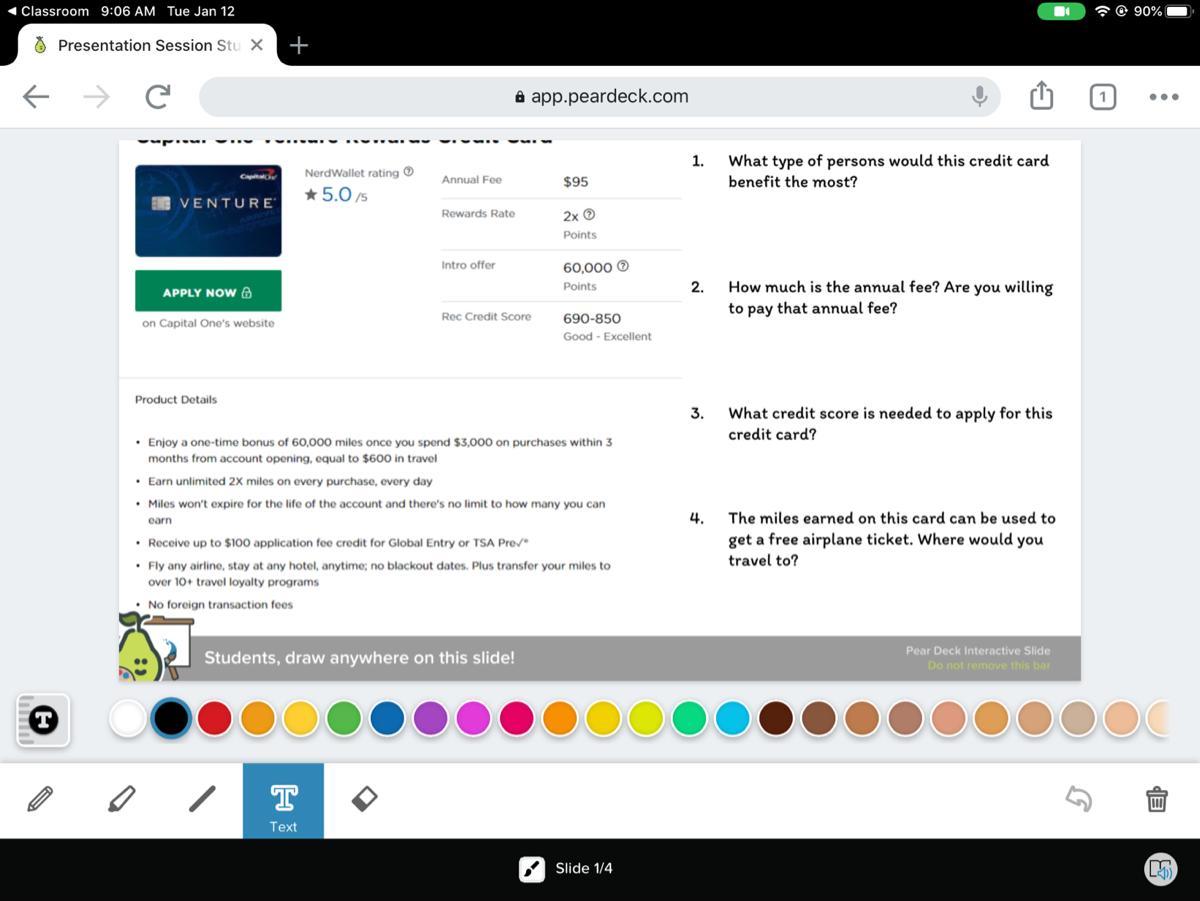The height and width of the screenshot is (901, 1200).
Task: Pick the grass green swatch before blue
Action: click(344, 719)
